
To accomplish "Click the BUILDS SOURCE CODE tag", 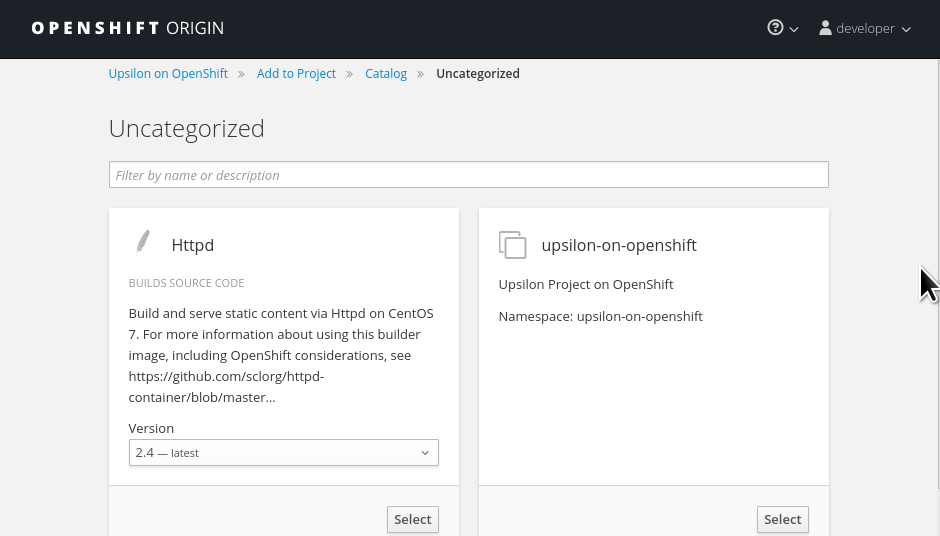I will coord(186,283).
